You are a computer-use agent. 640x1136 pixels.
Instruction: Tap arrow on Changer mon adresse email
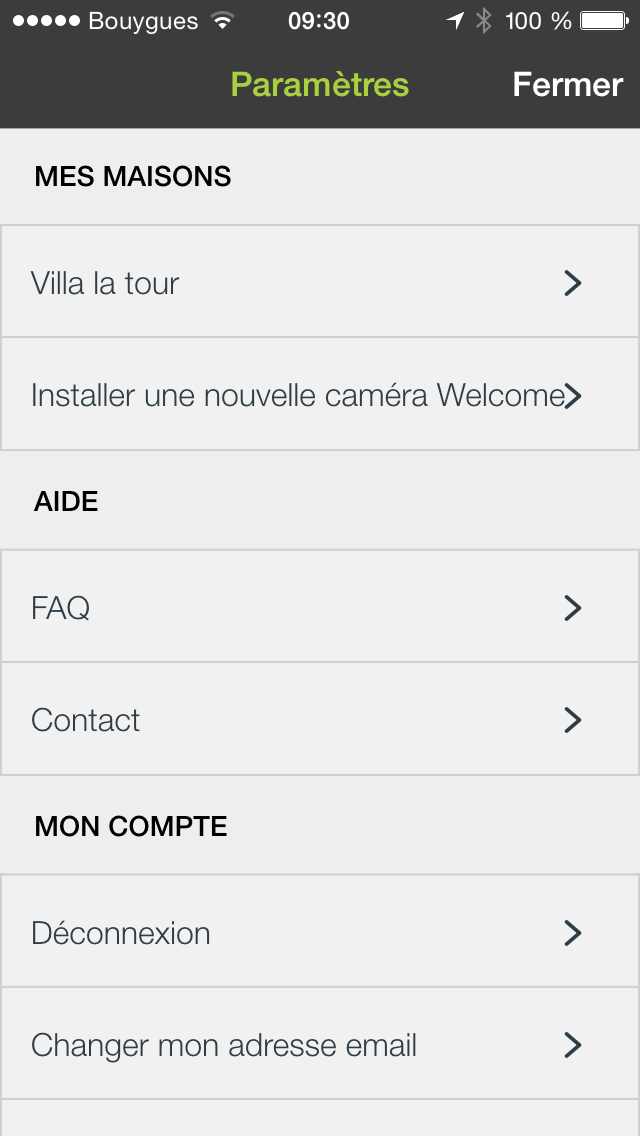pos(572,1046)
